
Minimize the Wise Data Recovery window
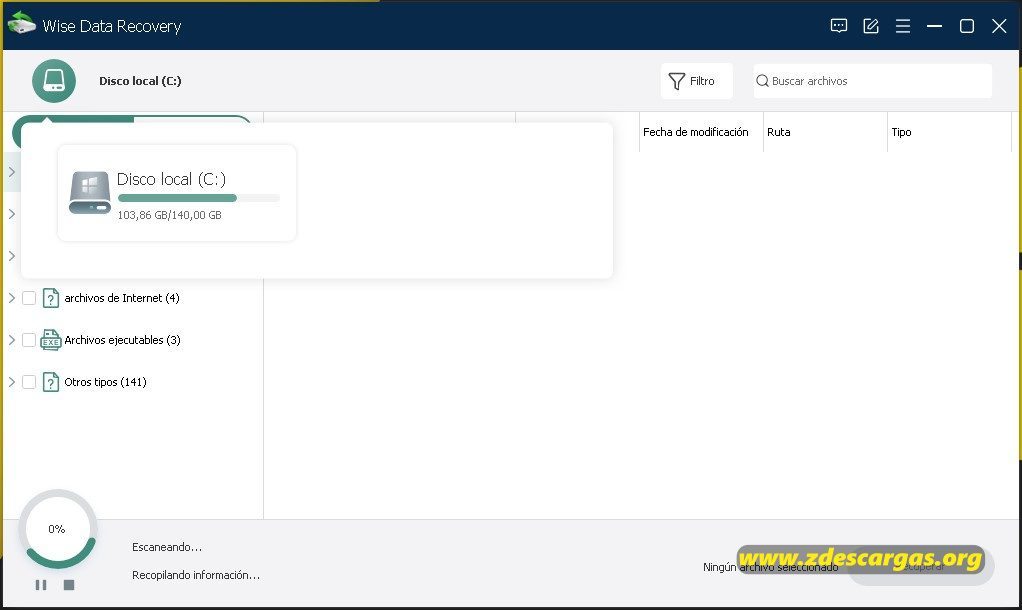[x=935, y=26]
